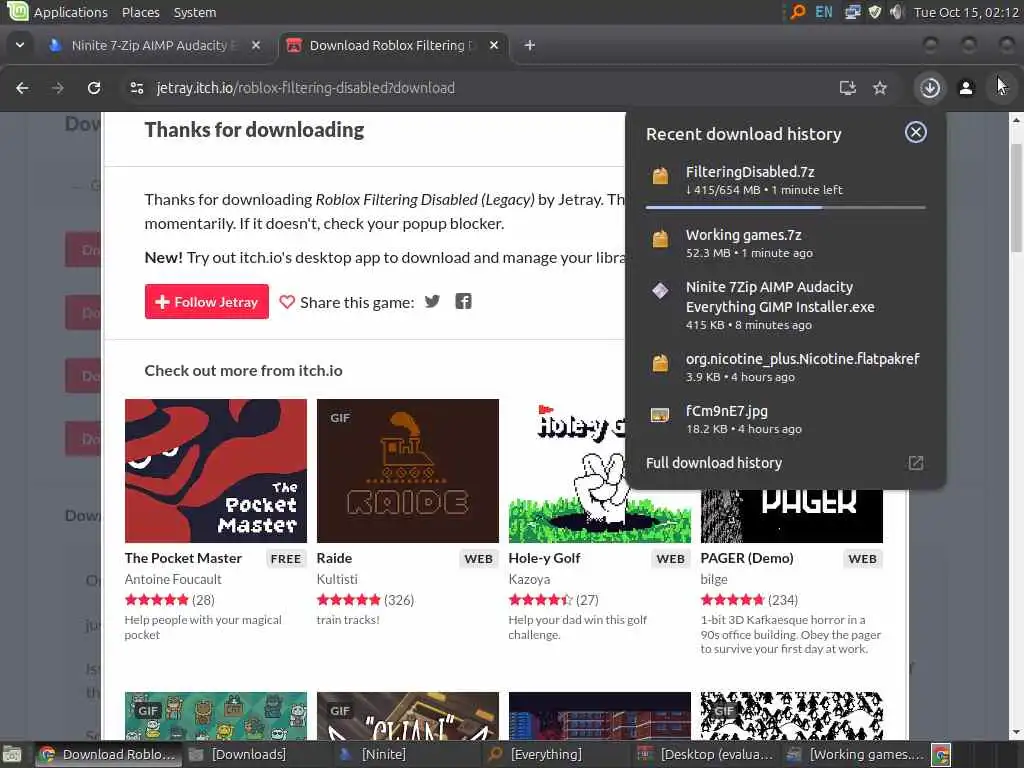Expand the tab search dropdown arrow
Screen dimensions: 1024x768
[20, 45]
